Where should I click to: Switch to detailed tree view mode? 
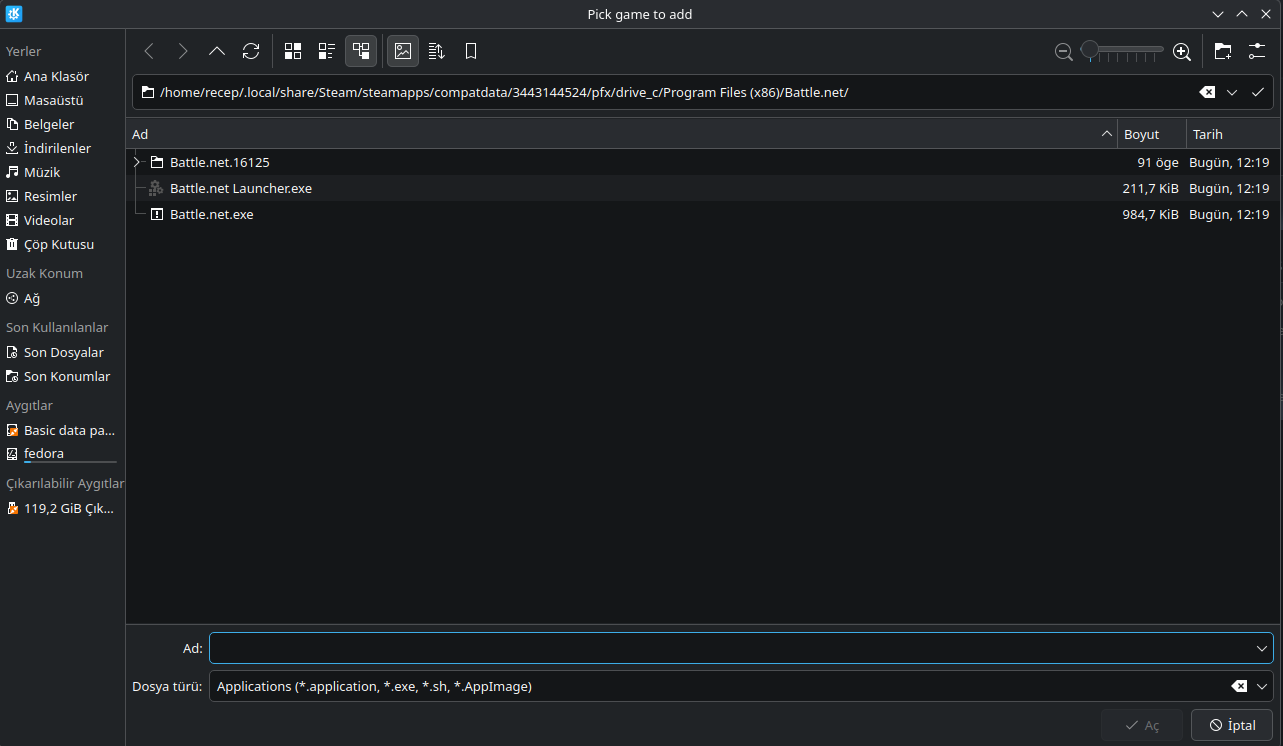point(361,51)
